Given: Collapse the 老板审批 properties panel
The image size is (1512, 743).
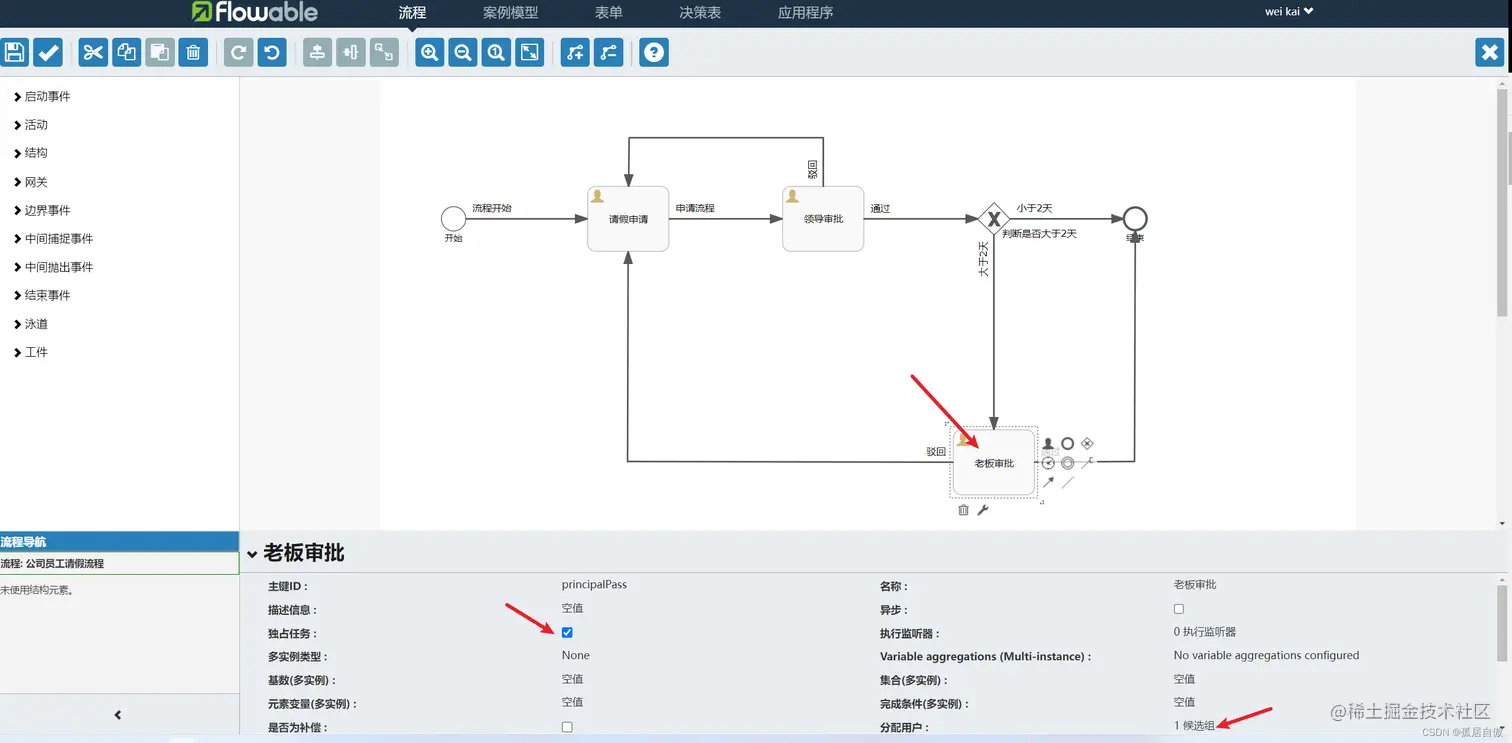Looking at the screenshot, I should (x=253, y=553).
